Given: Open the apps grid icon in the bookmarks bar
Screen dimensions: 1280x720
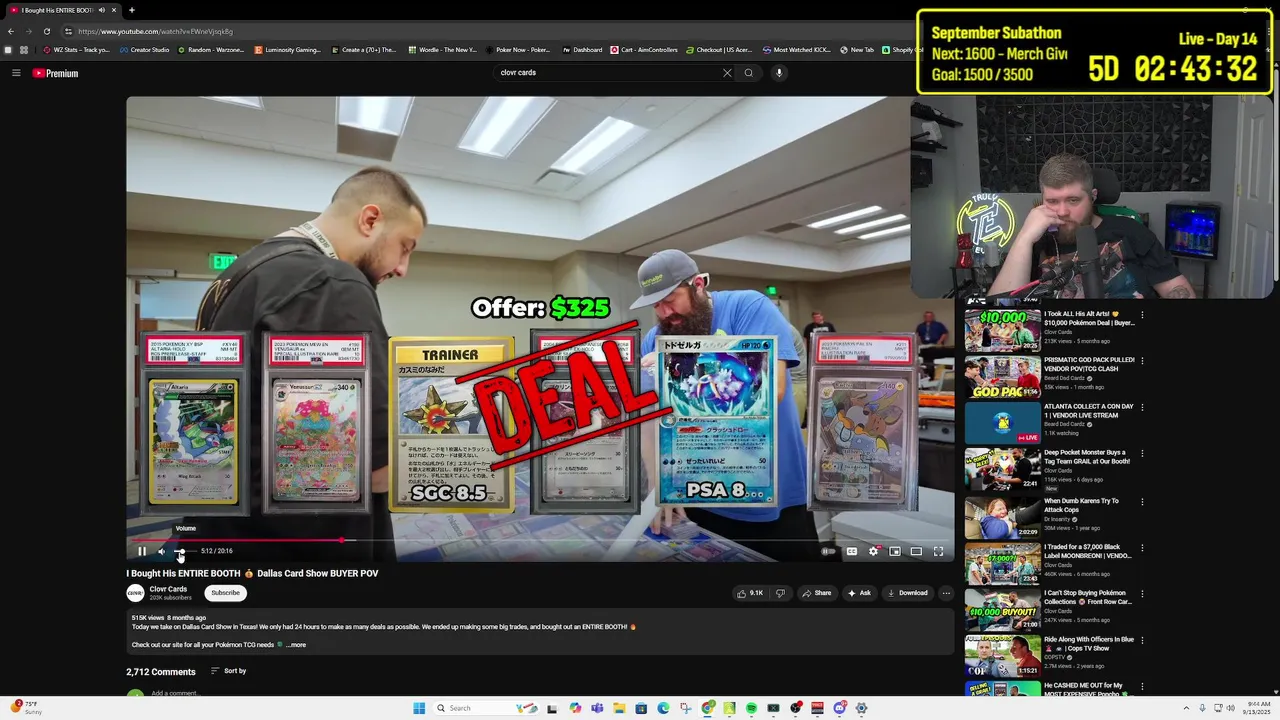Looking at the screenshot, I should pyautogui.click(x=24, y=50).
